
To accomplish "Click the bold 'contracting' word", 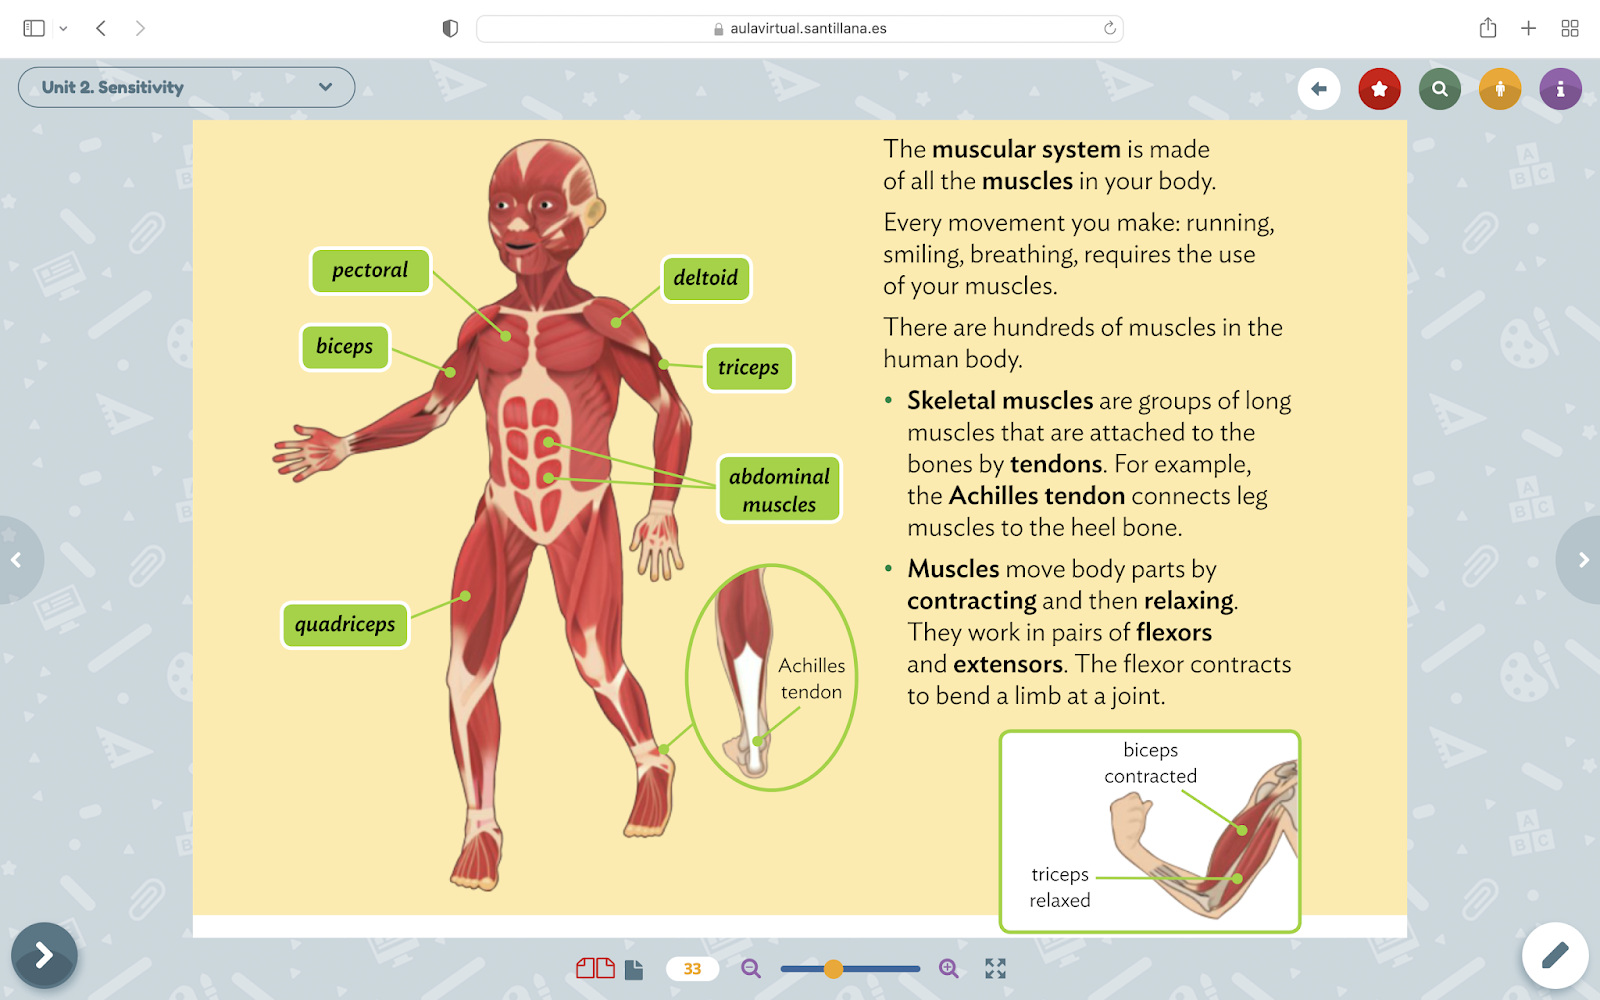I will 972,601.
